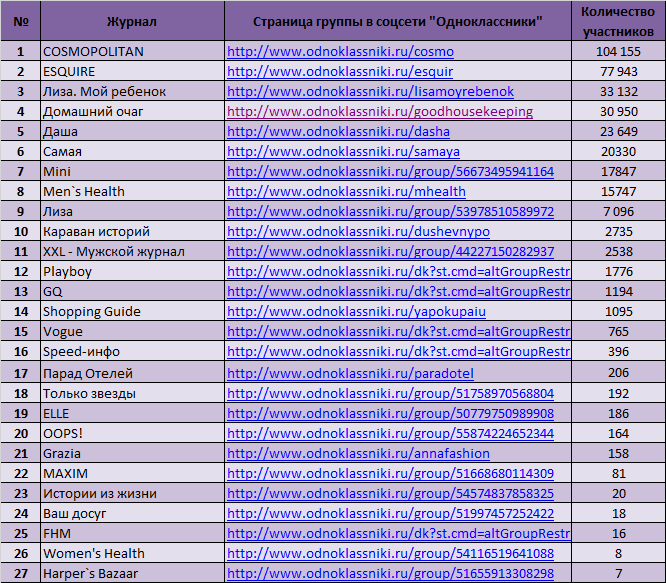This screenshot has height=583, width=666.
Task: Open group/51668680114309 link for MAXIM
Action: (390, 473)
